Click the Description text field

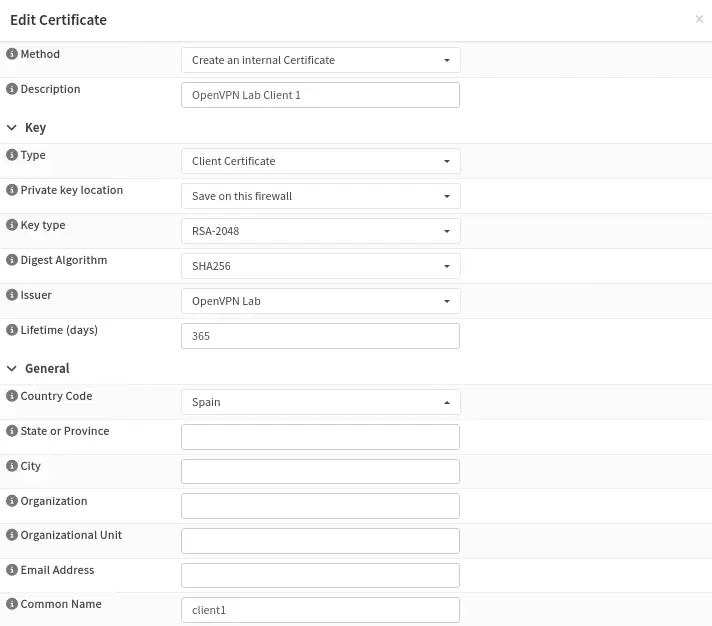pos(320,95)
